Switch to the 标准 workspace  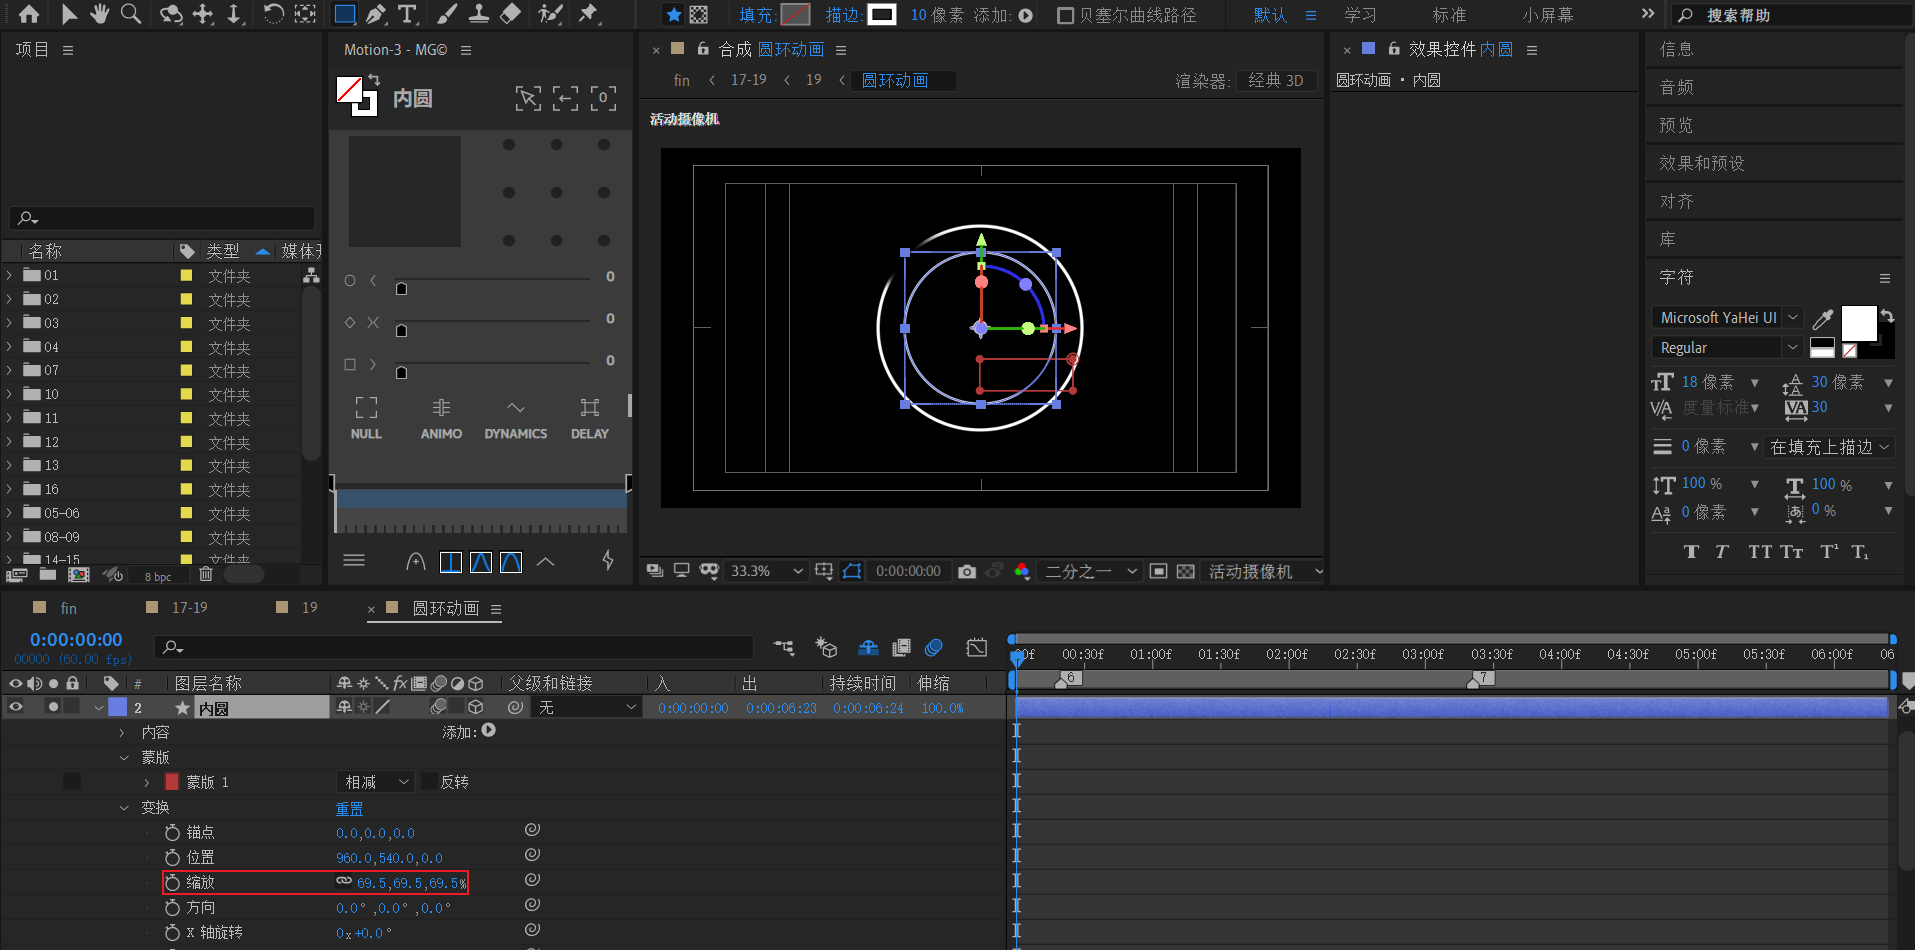[x=1449, y=15]
